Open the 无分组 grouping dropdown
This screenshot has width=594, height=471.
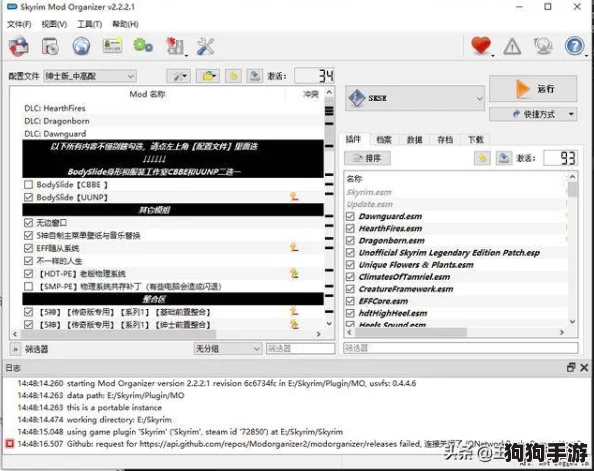[x=227, y=349]
